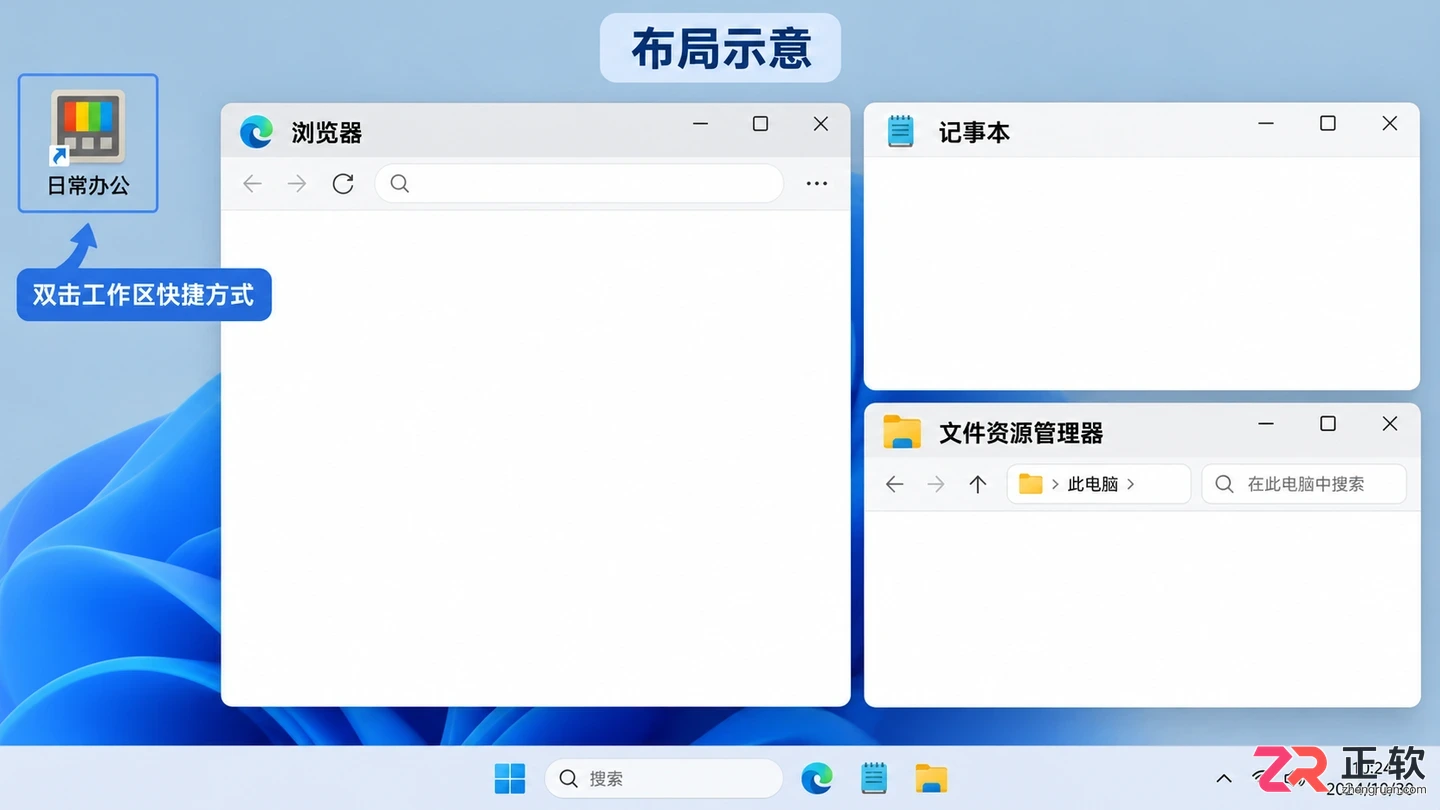Open Notepad from the taskbar

click(874, 778)
